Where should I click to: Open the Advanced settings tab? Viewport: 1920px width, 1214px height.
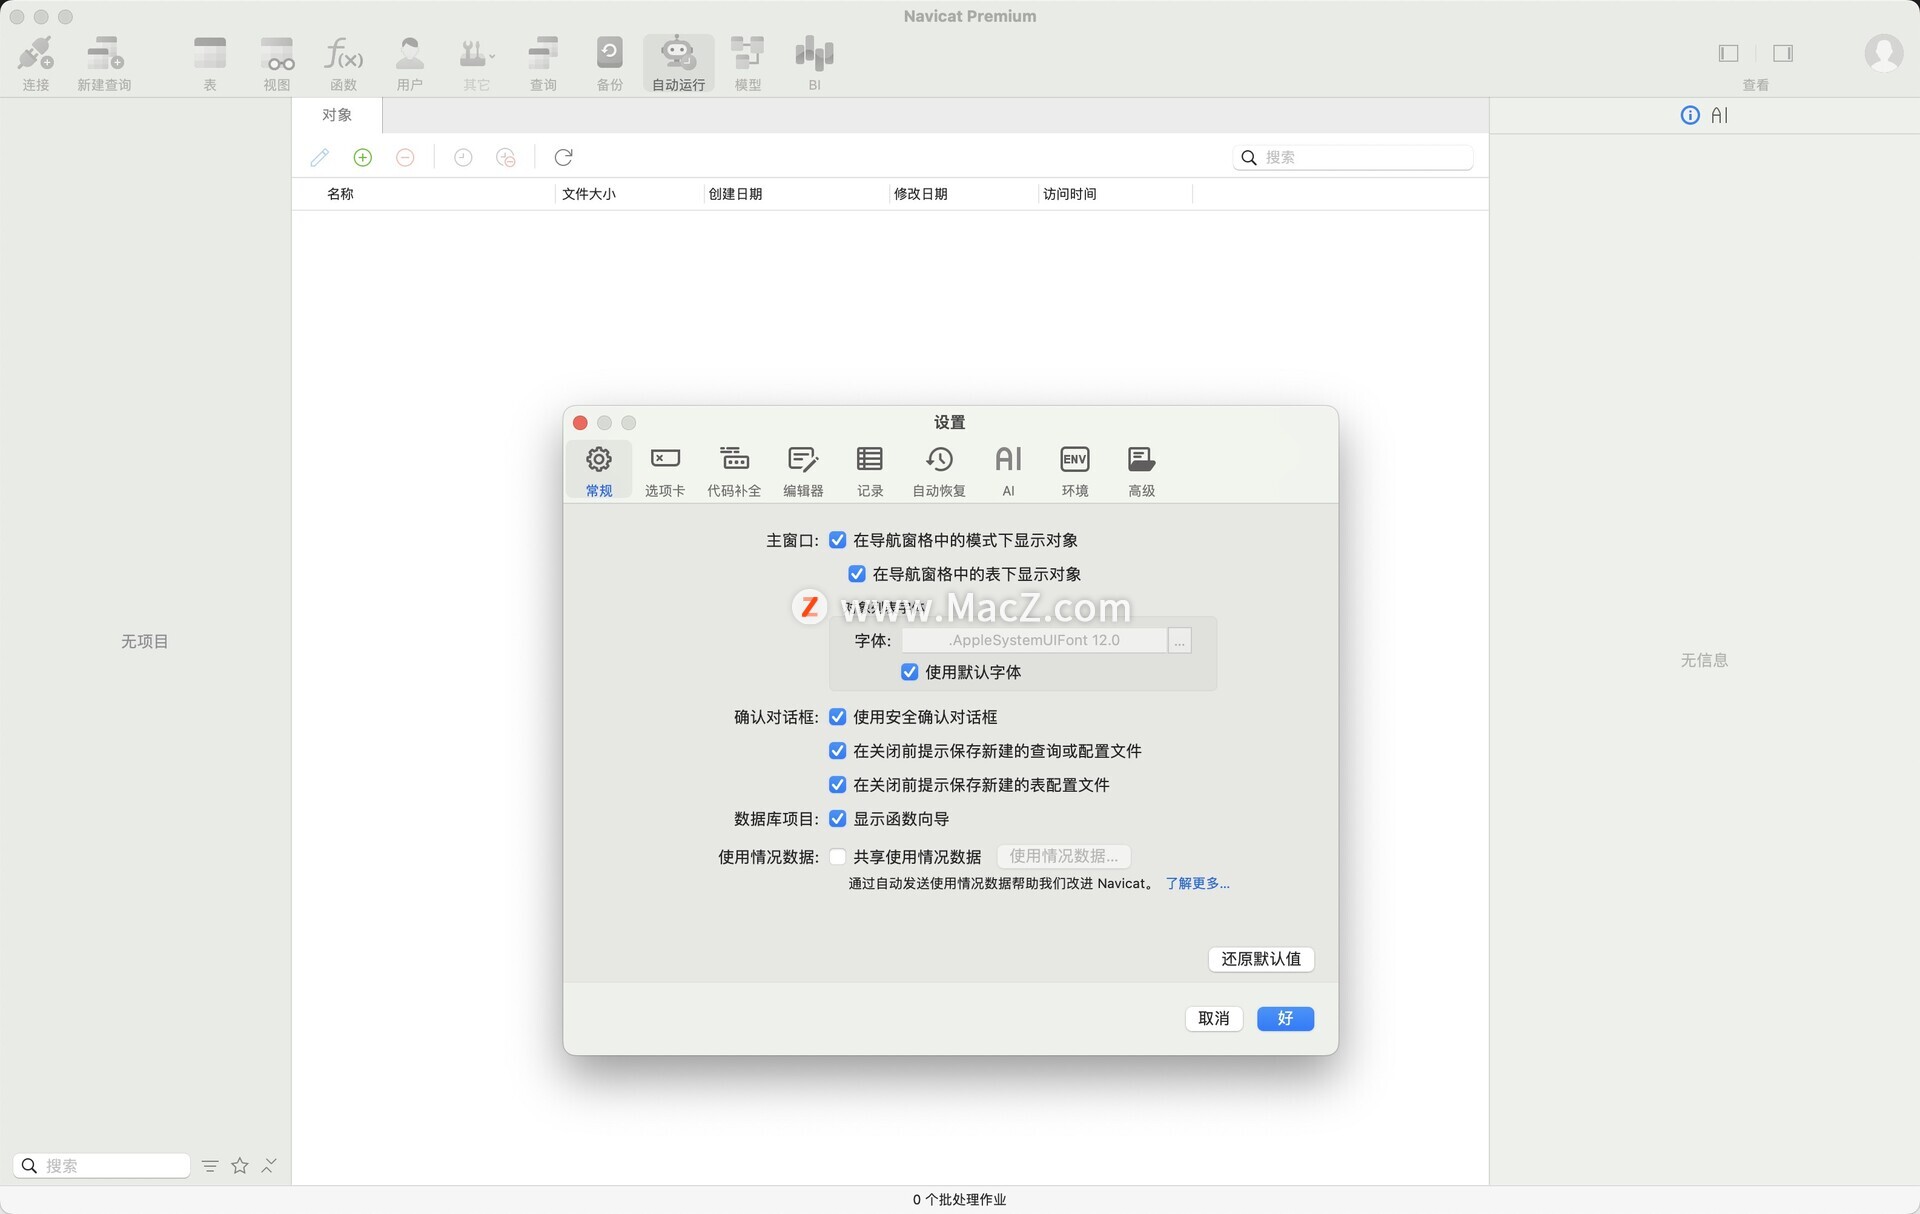[1142, 470]
